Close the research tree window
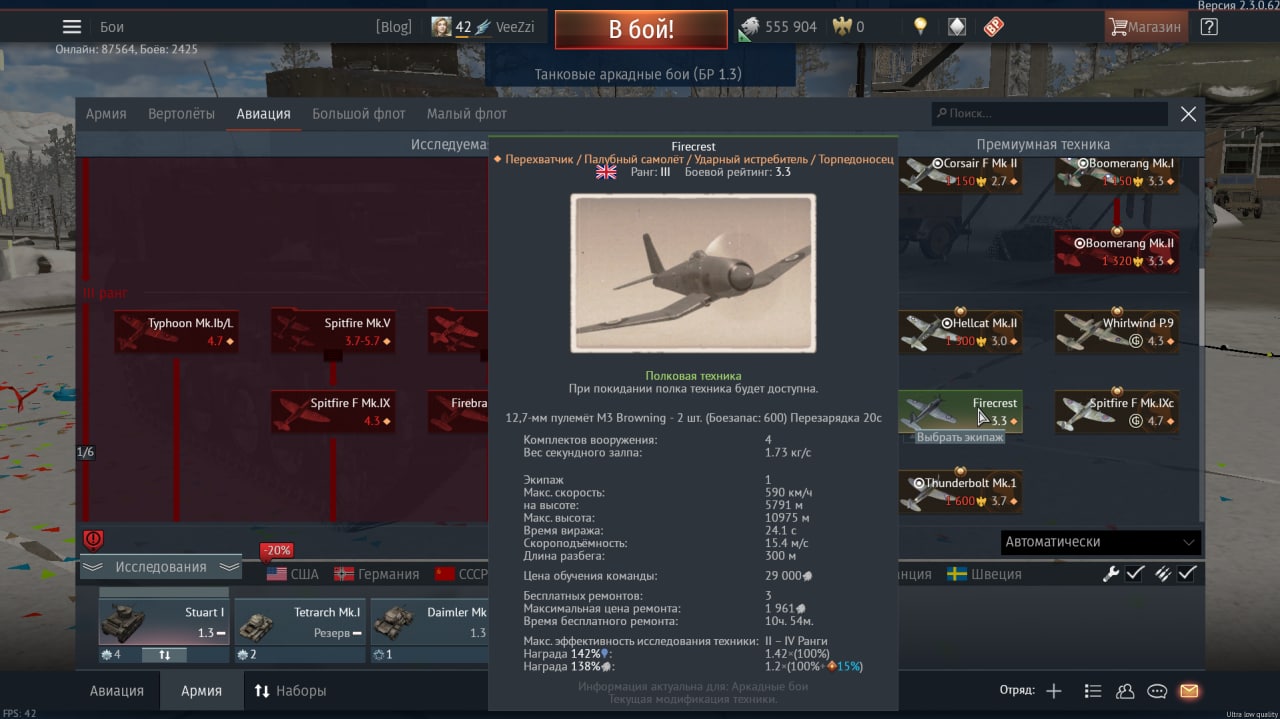1280x719 pixels. click(1188, 114)
